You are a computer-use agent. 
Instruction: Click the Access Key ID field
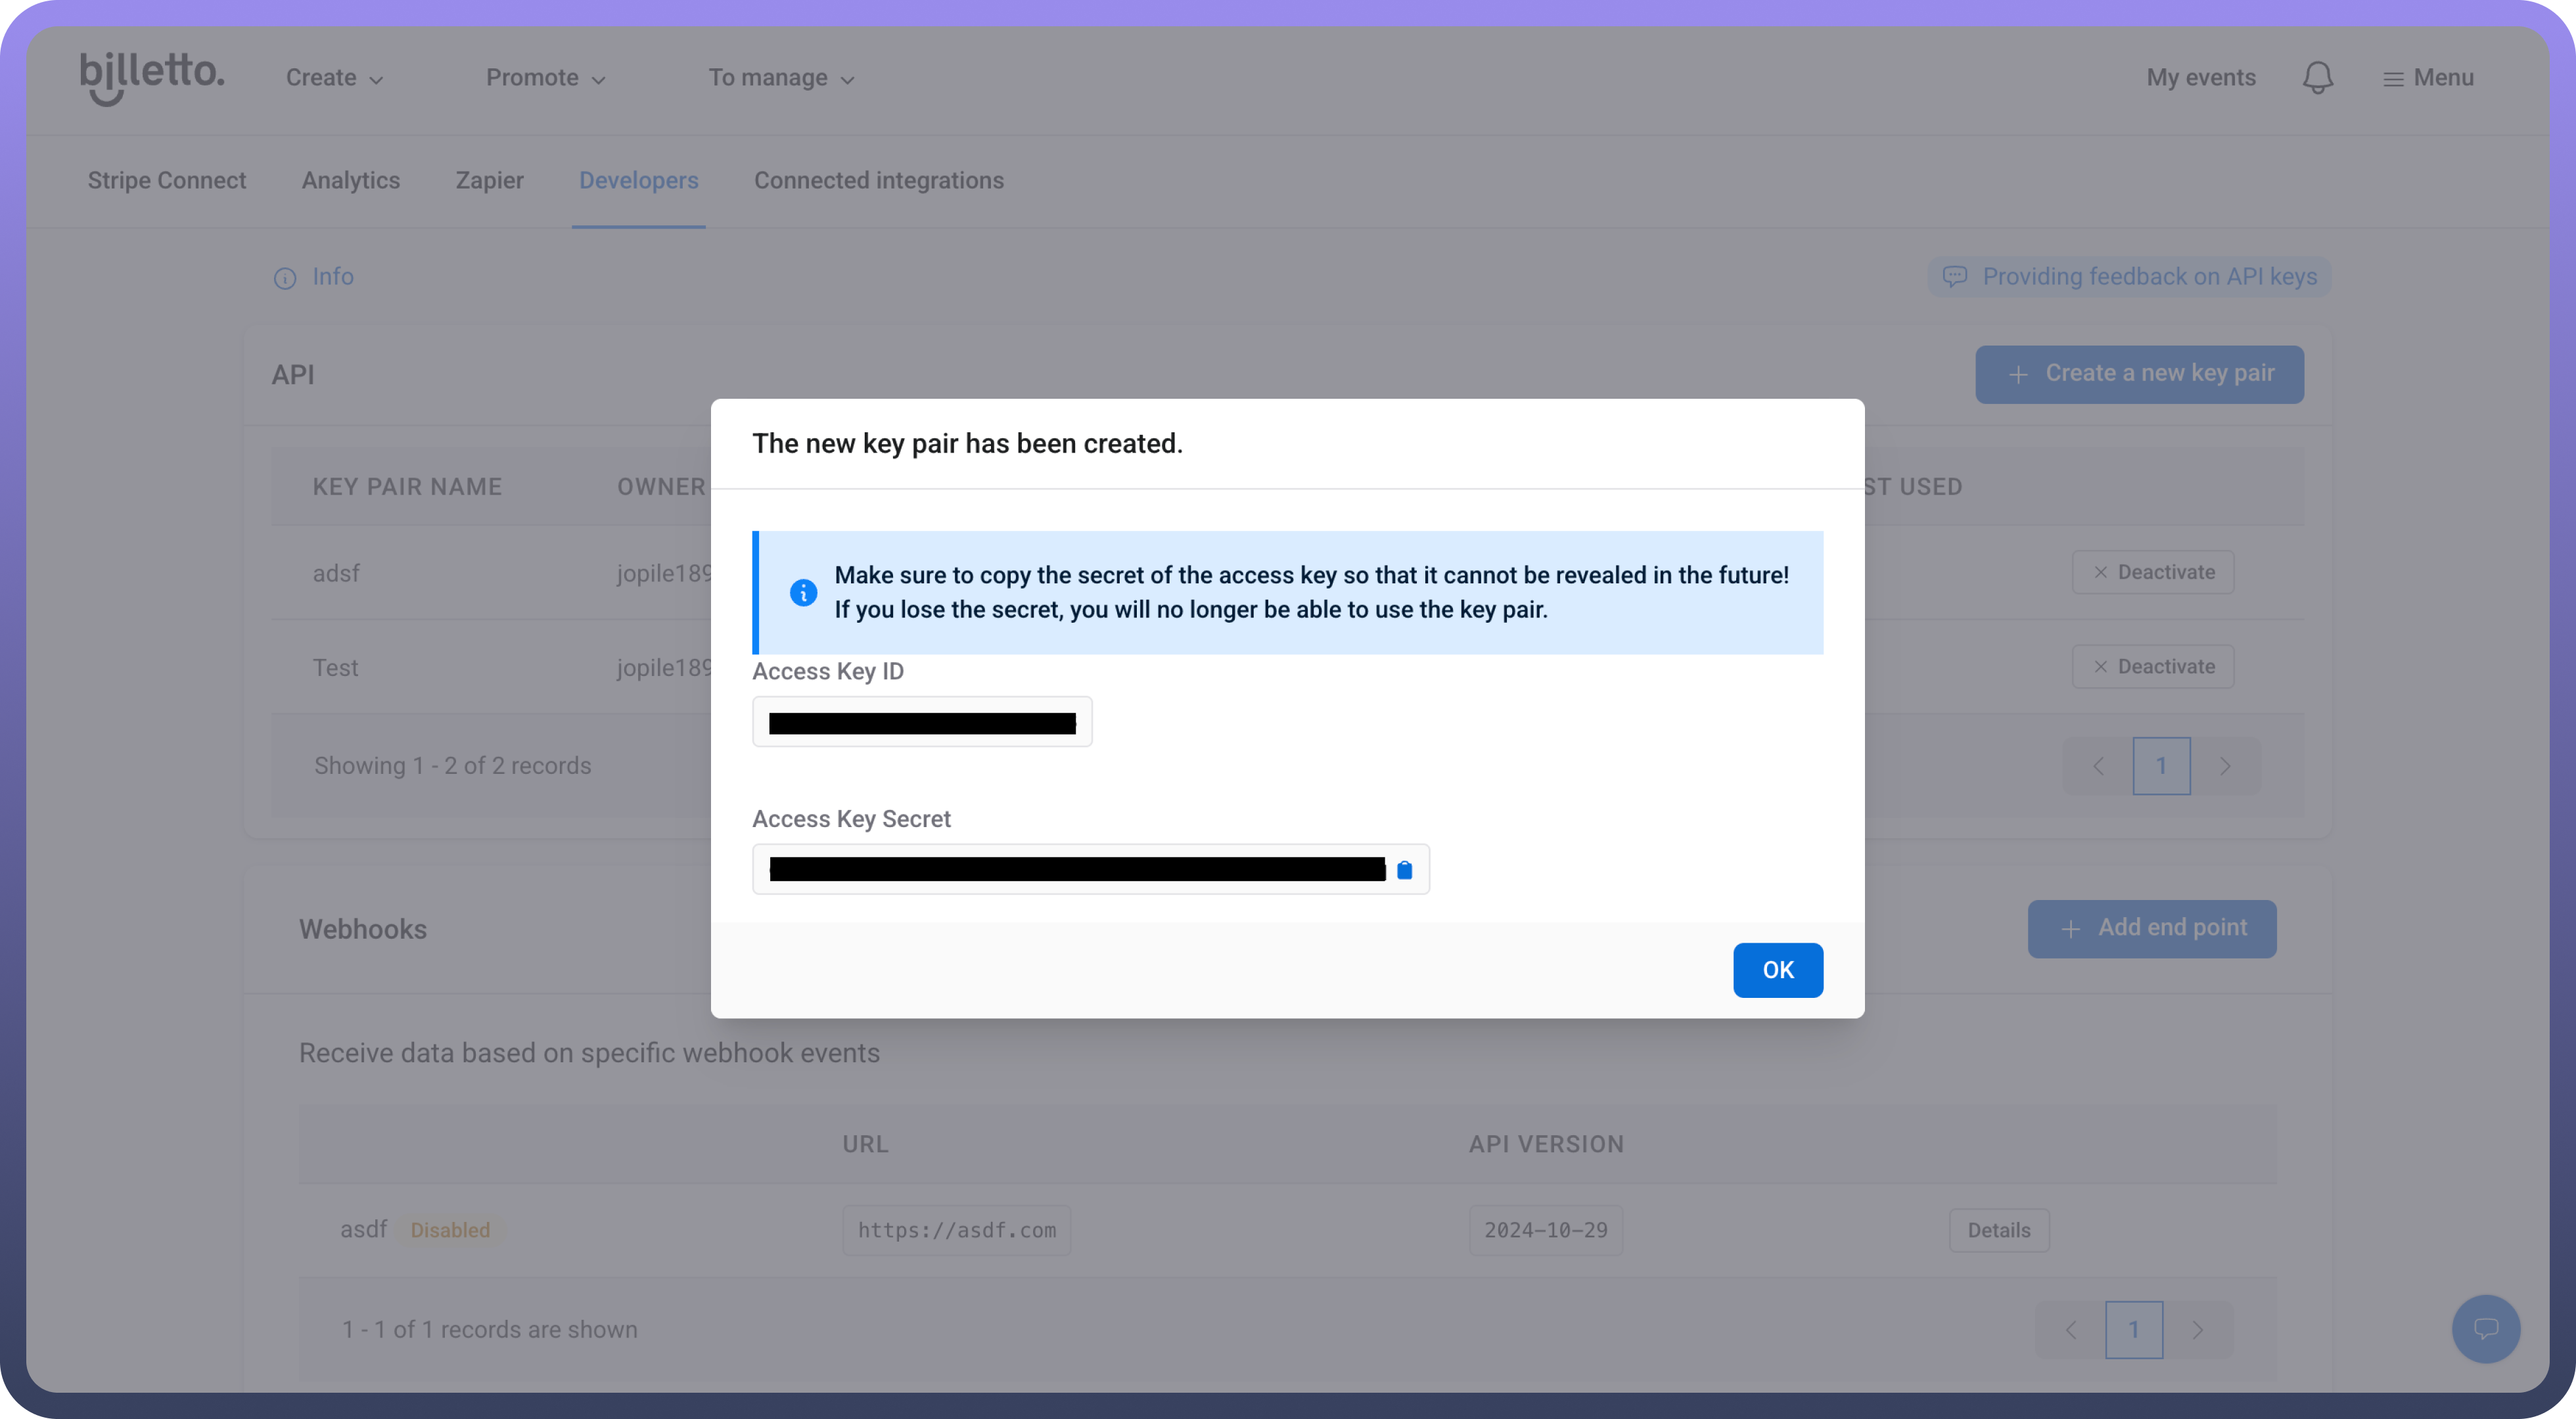(x=921, y=722)
